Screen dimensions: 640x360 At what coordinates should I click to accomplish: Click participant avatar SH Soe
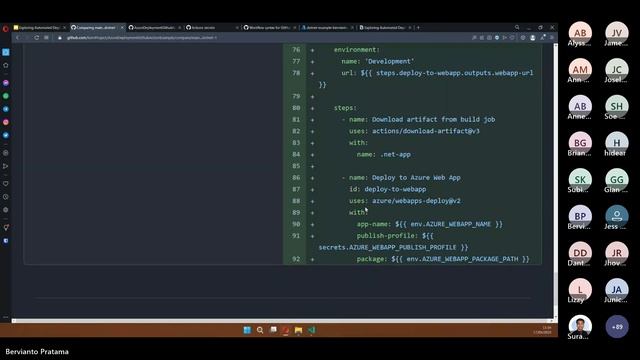617,107
